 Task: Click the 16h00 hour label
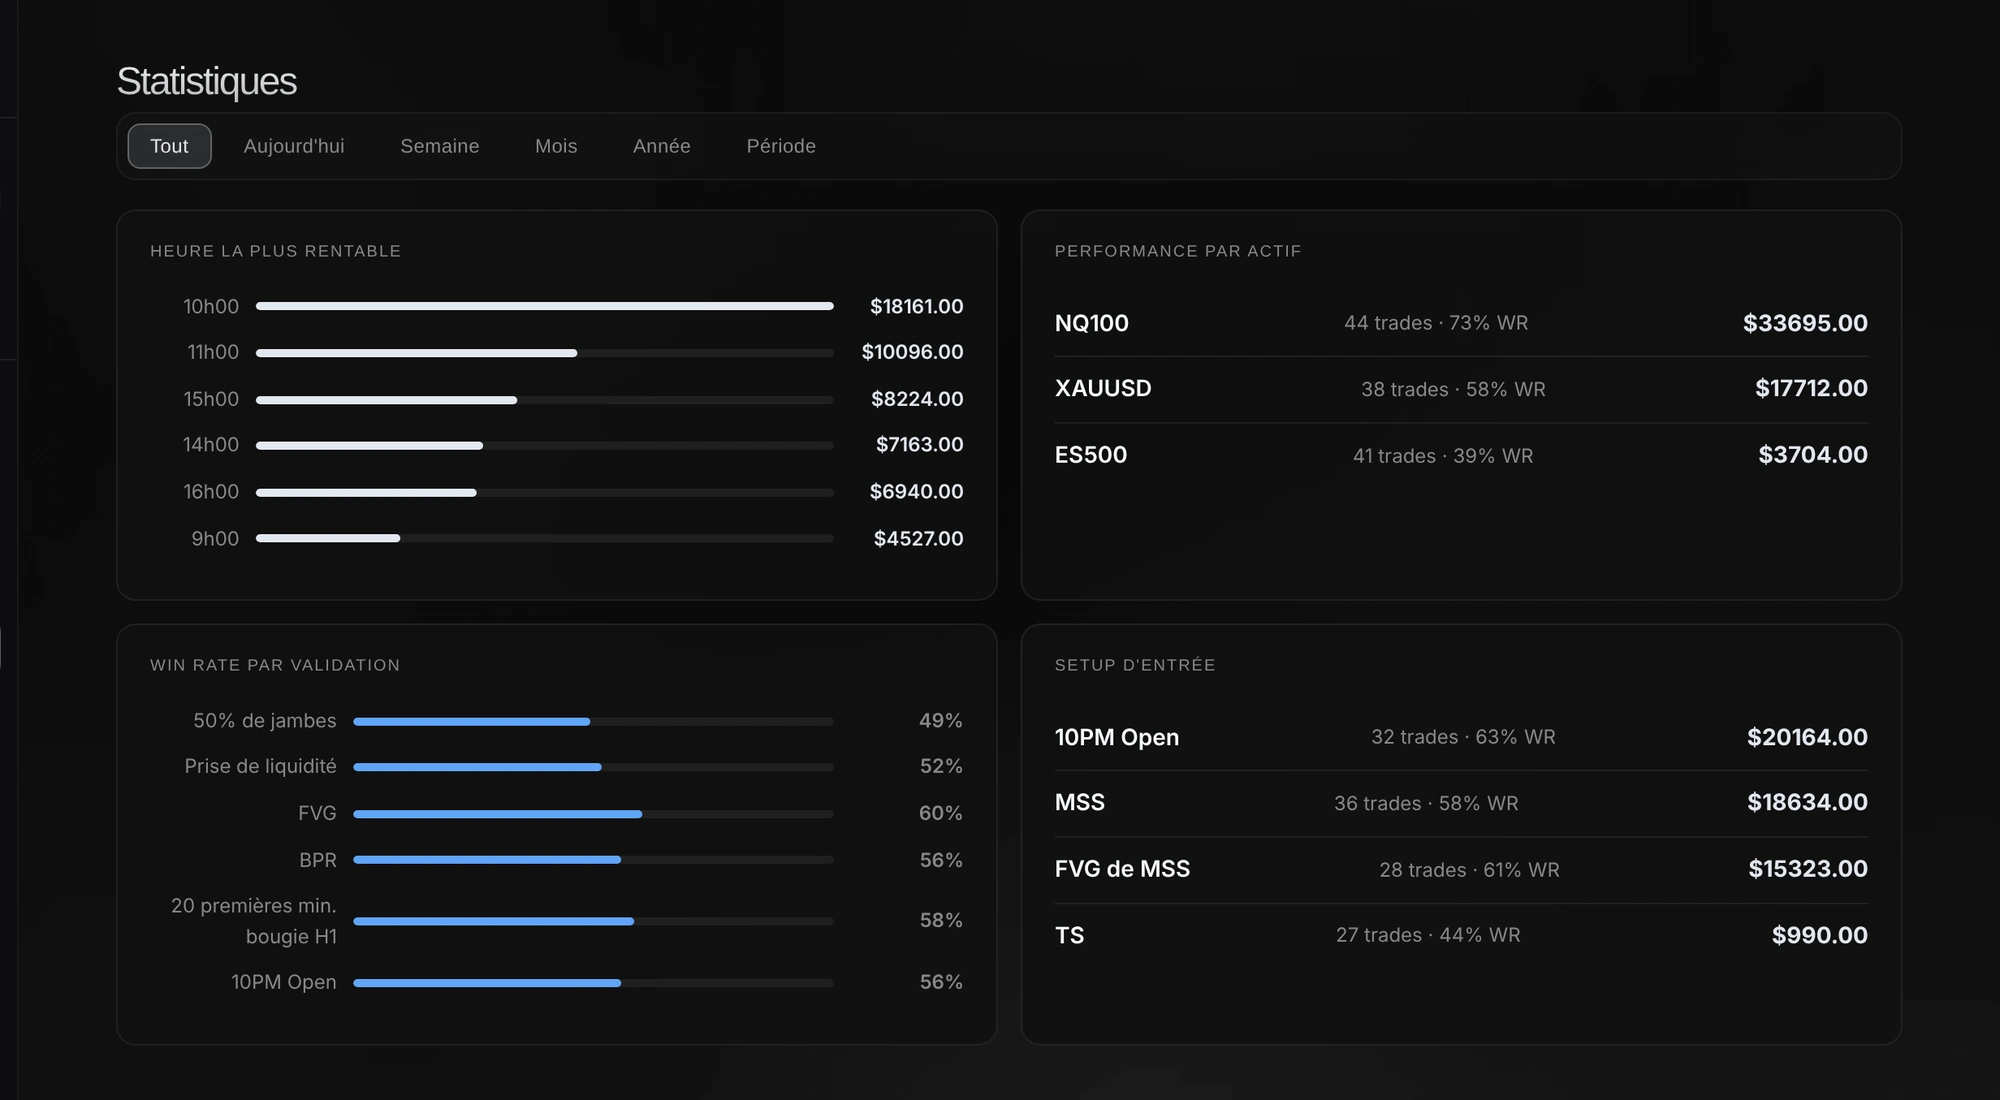point(211,492)
